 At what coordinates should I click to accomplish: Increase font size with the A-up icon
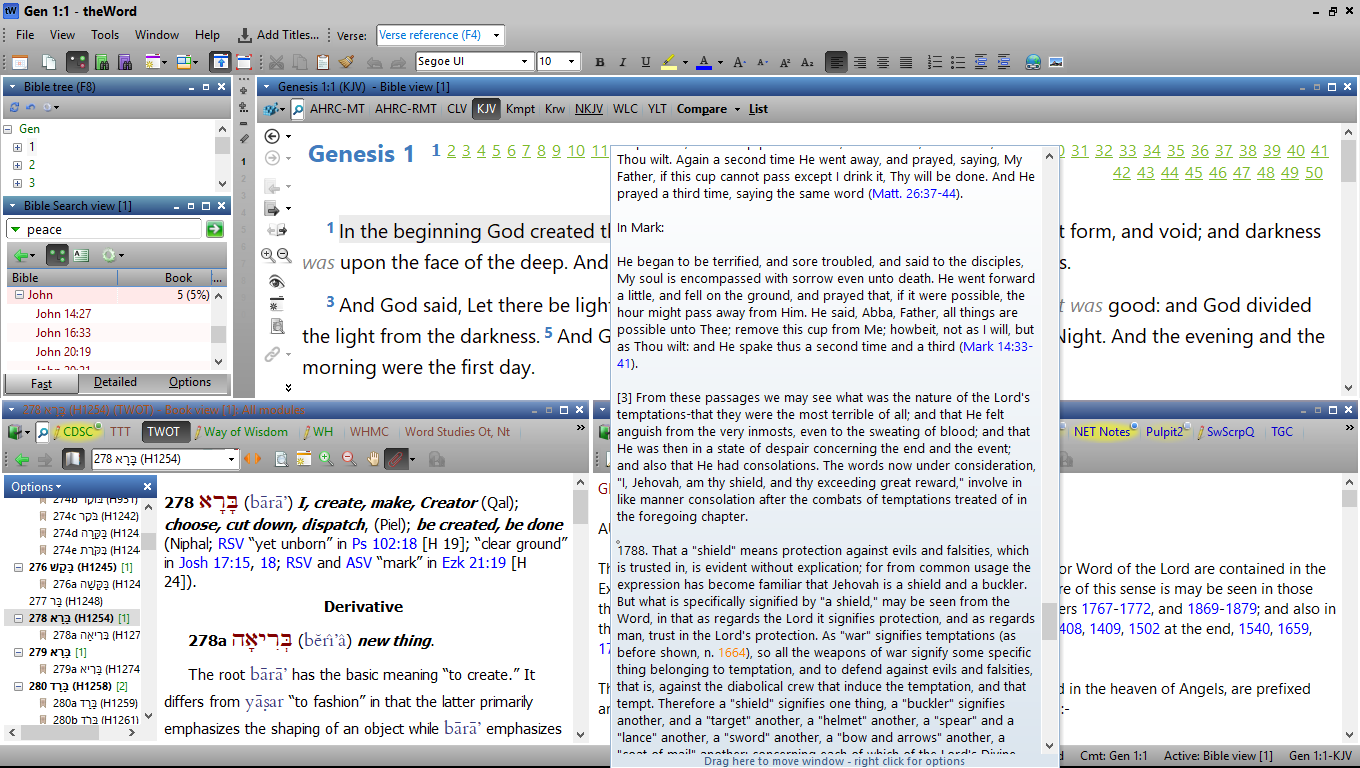pyautogui.click(x=739, y=62)
